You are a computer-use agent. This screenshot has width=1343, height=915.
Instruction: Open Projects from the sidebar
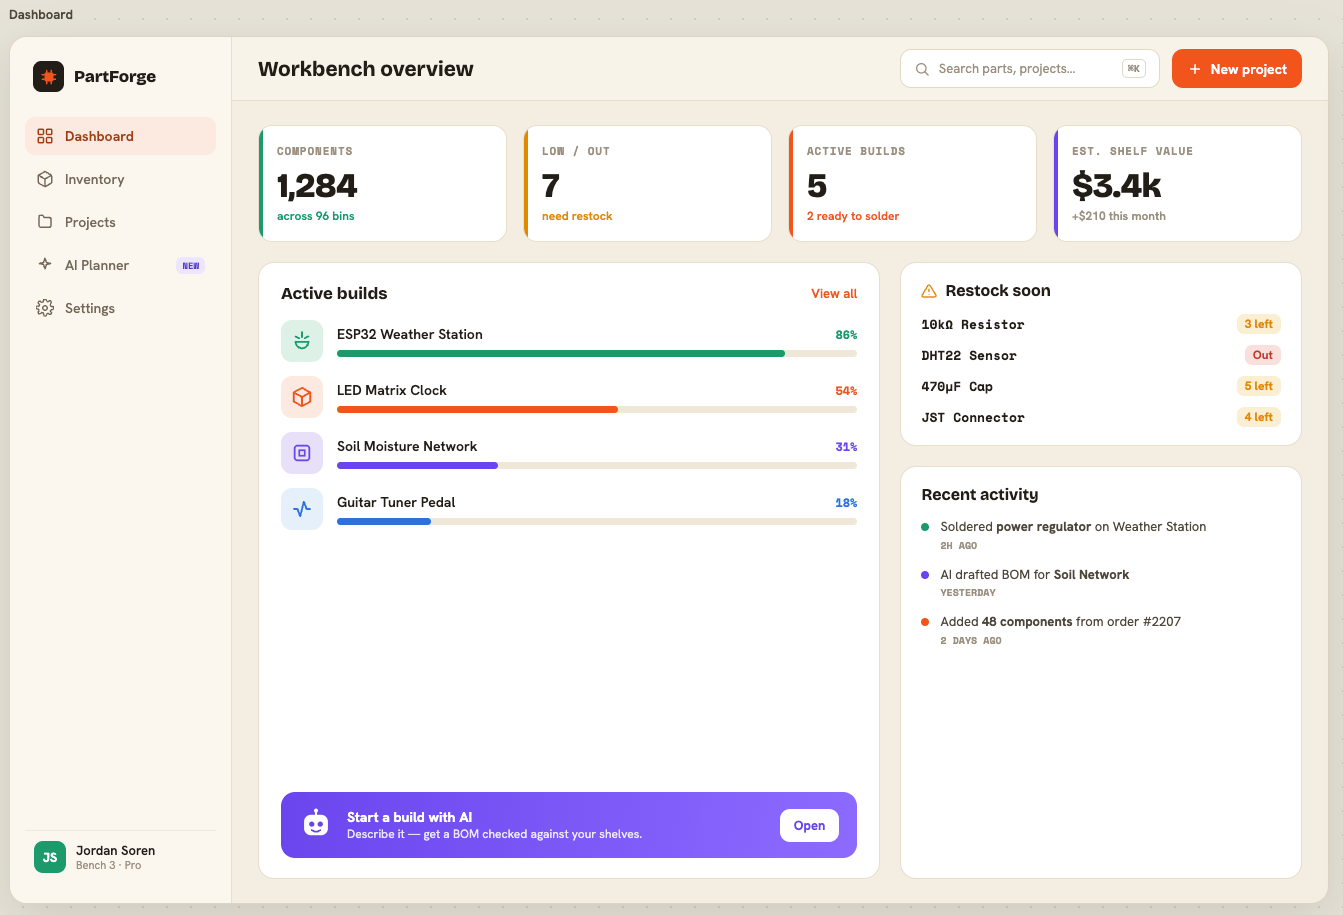click(x=120, y=222)
